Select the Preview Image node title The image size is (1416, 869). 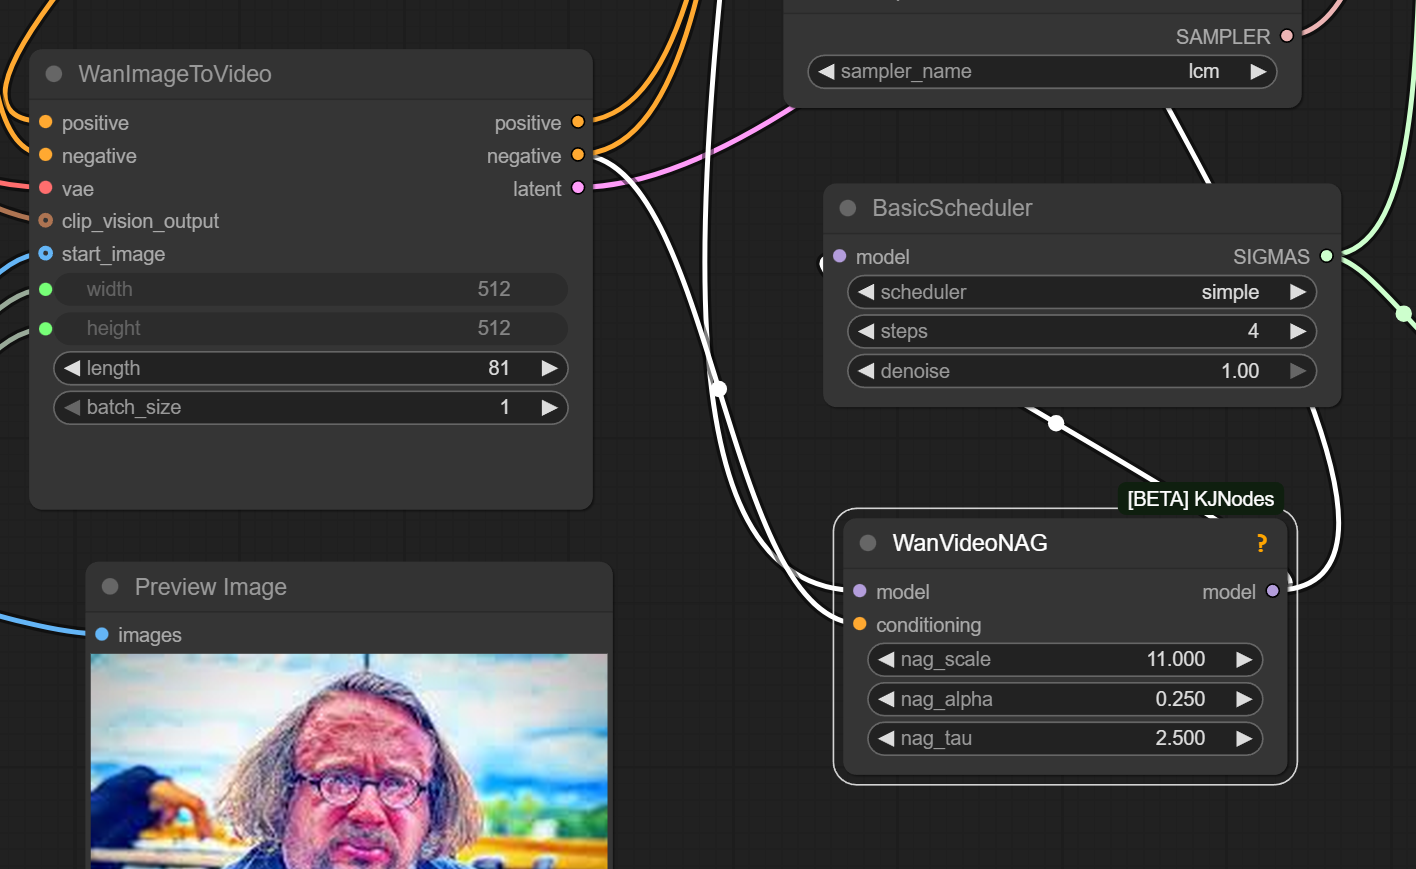click(x=211, y=587)
